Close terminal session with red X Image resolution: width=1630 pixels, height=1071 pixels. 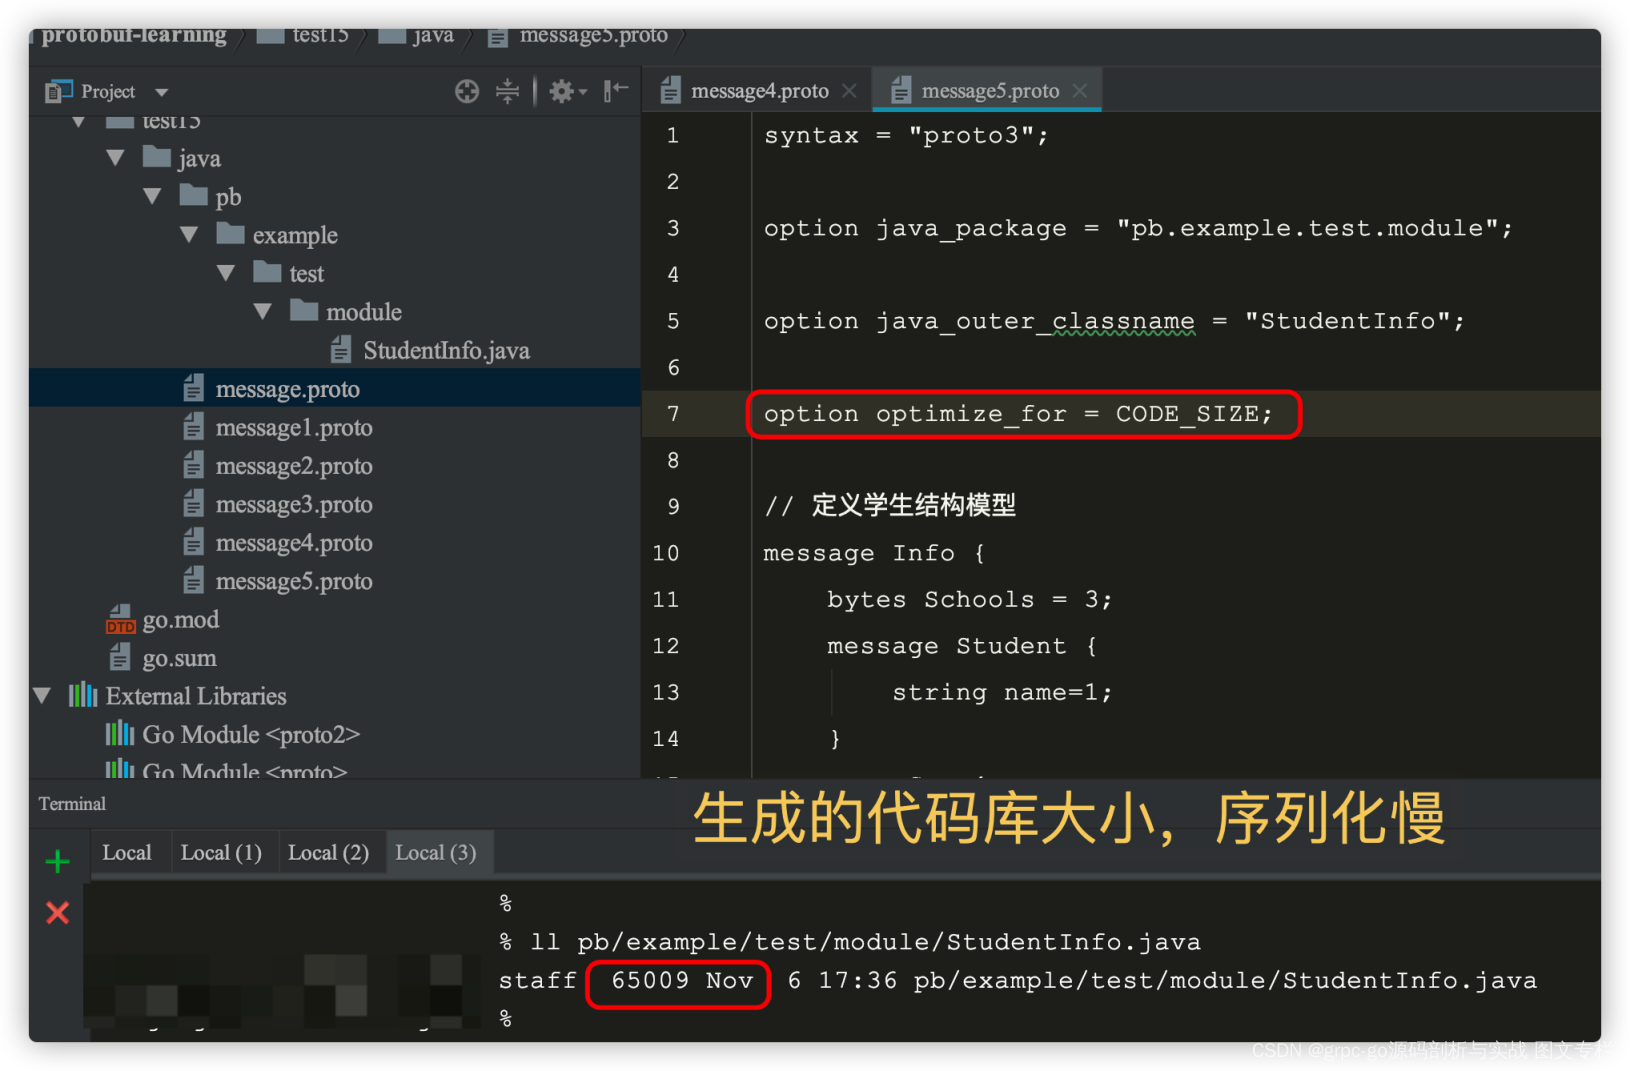coord(58,913)
